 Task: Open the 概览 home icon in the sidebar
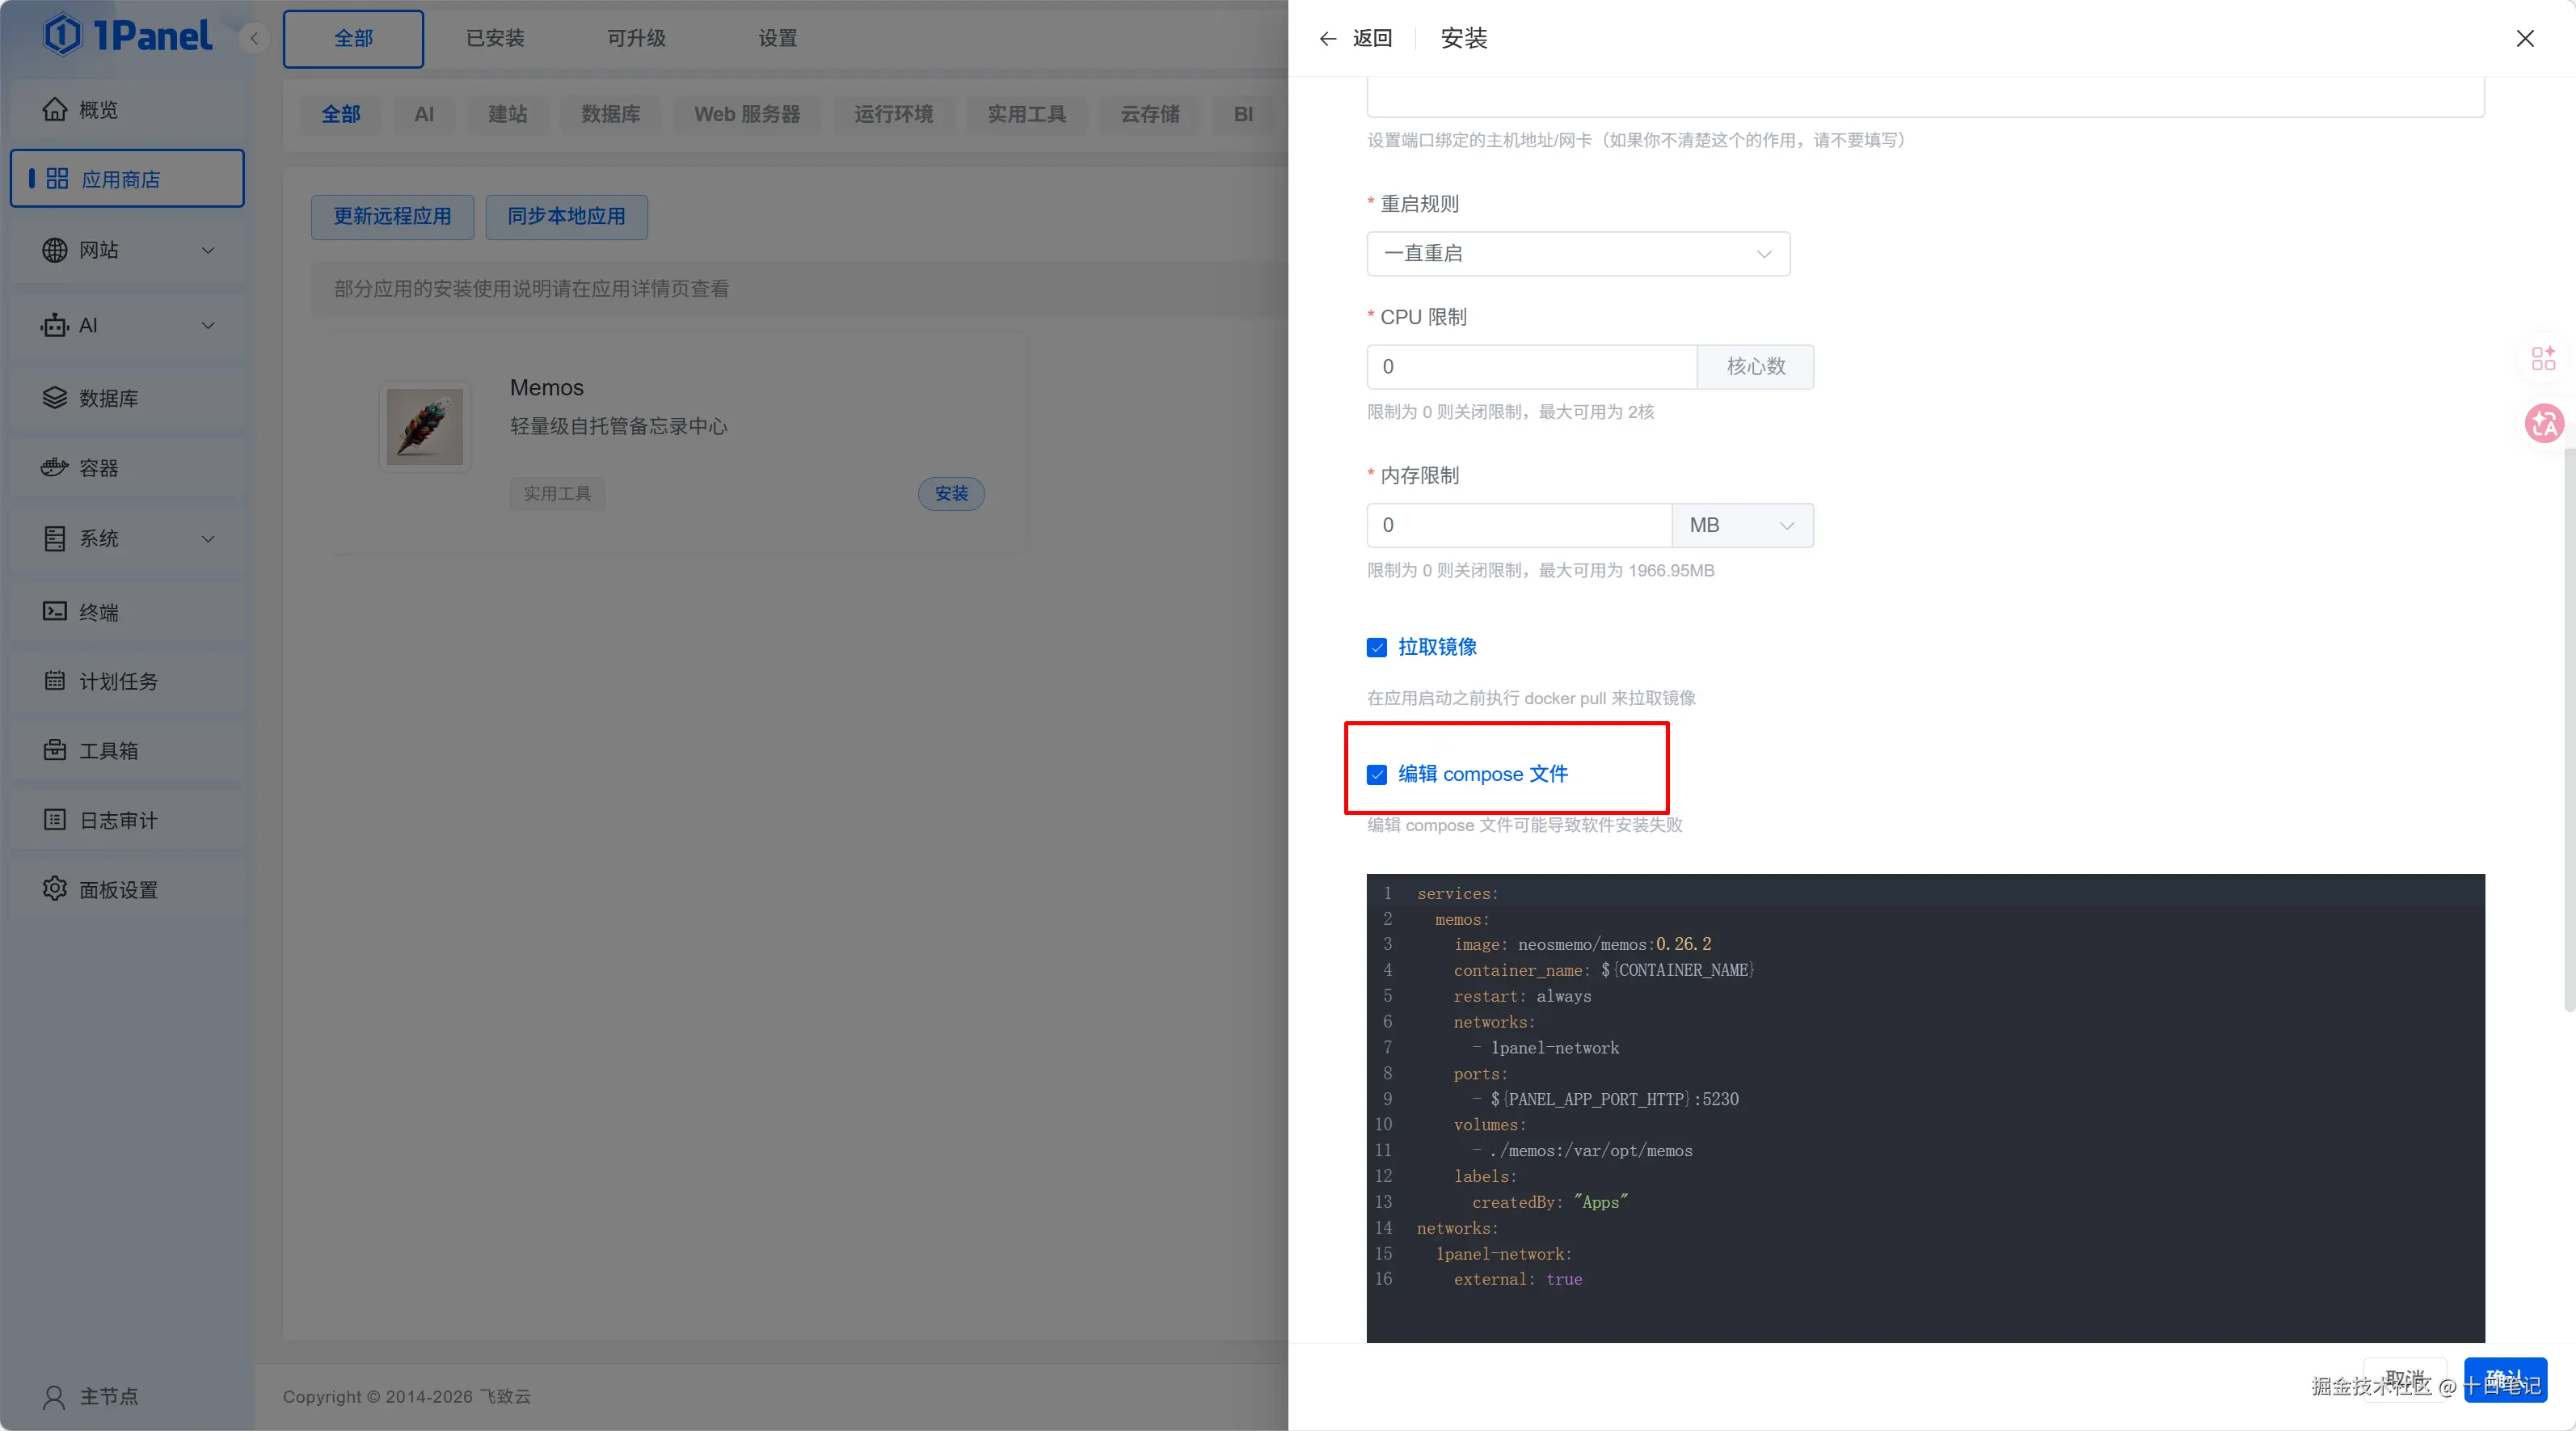point(55,109)
